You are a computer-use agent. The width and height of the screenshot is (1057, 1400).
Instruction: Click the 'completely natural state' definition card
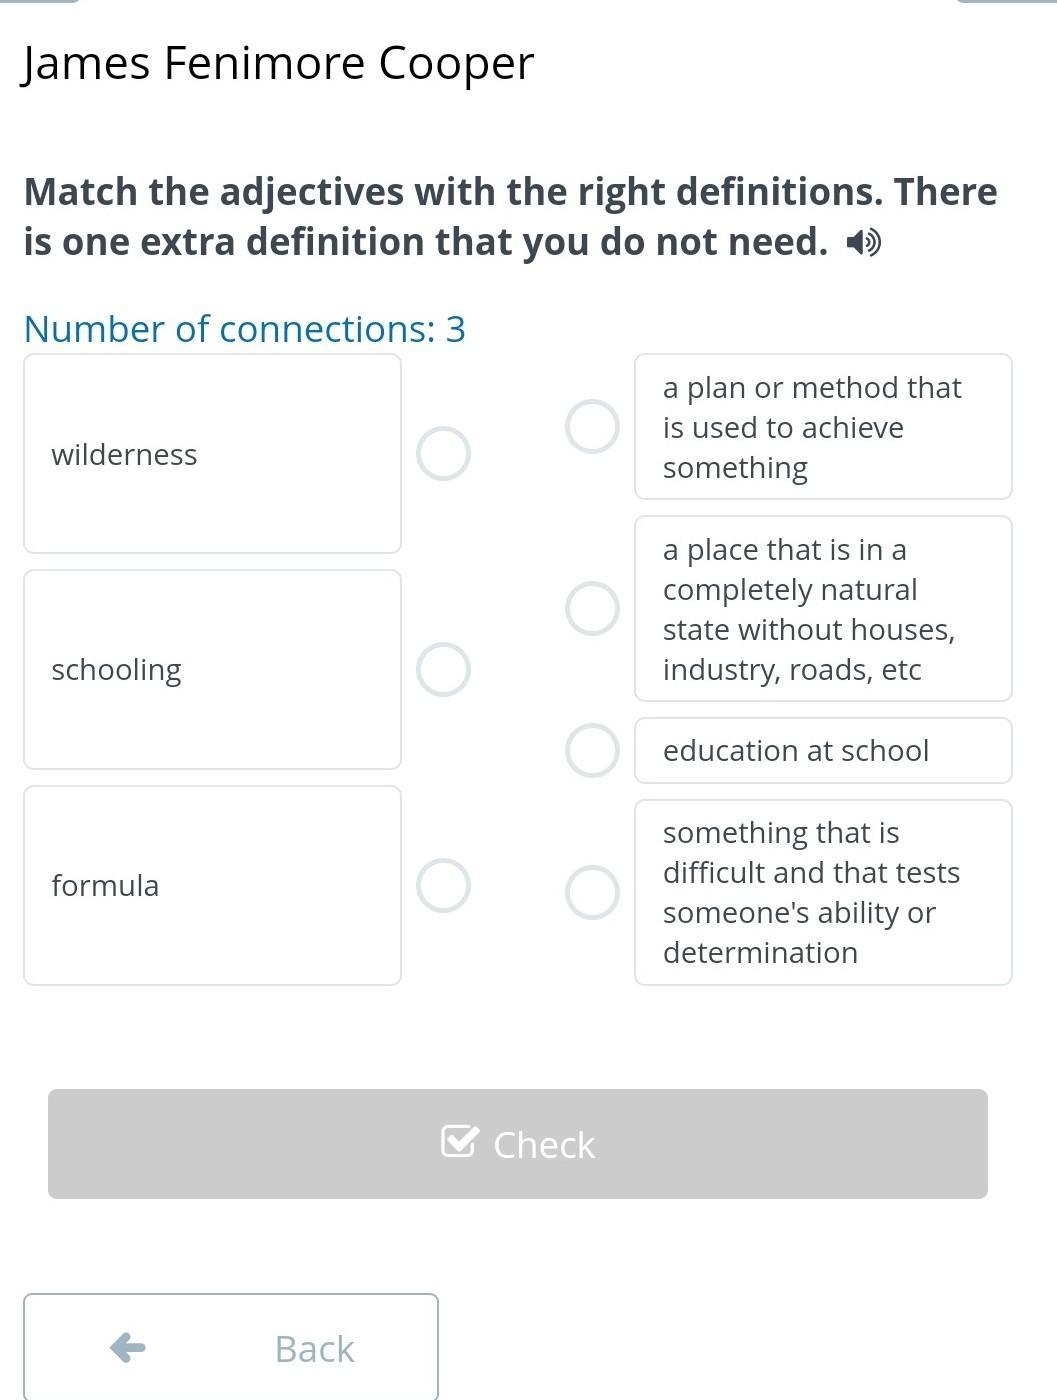click(x=823, y=608)
